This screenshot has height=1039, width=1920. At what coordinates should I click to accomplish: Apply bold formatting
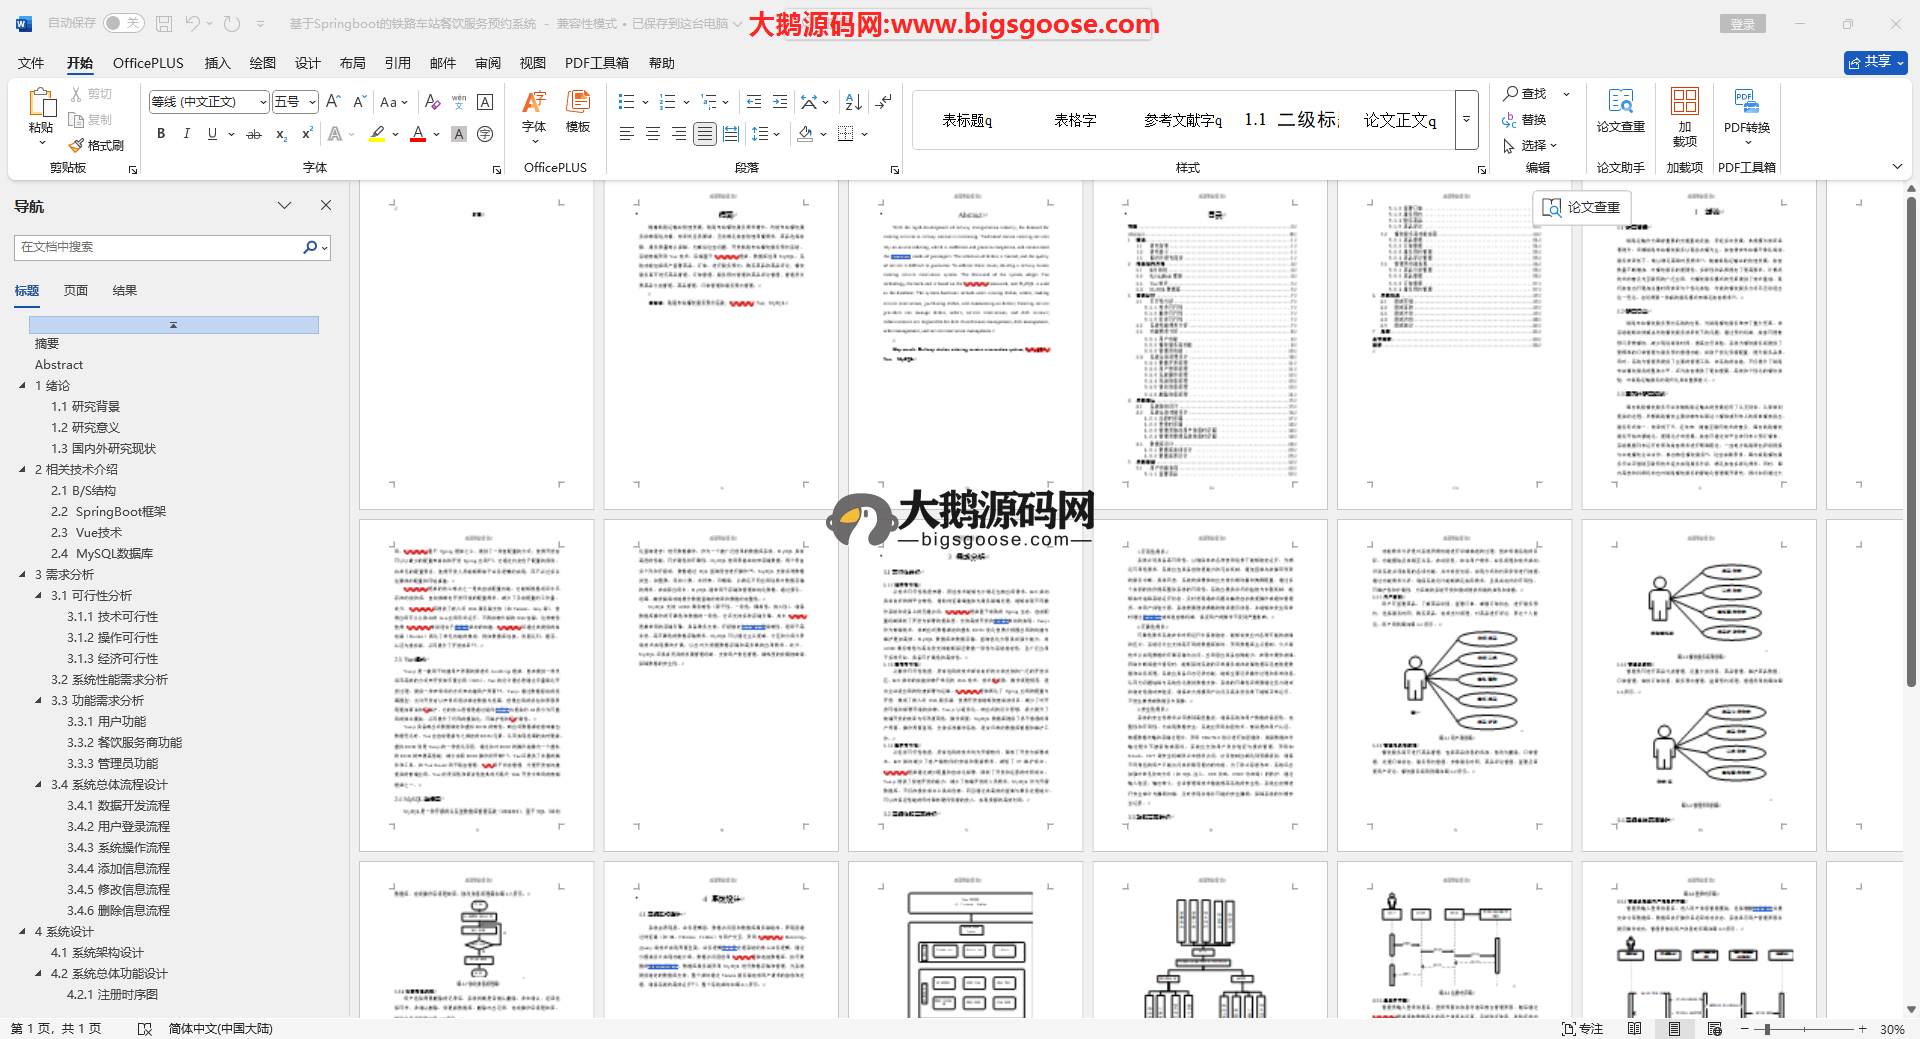161,134
